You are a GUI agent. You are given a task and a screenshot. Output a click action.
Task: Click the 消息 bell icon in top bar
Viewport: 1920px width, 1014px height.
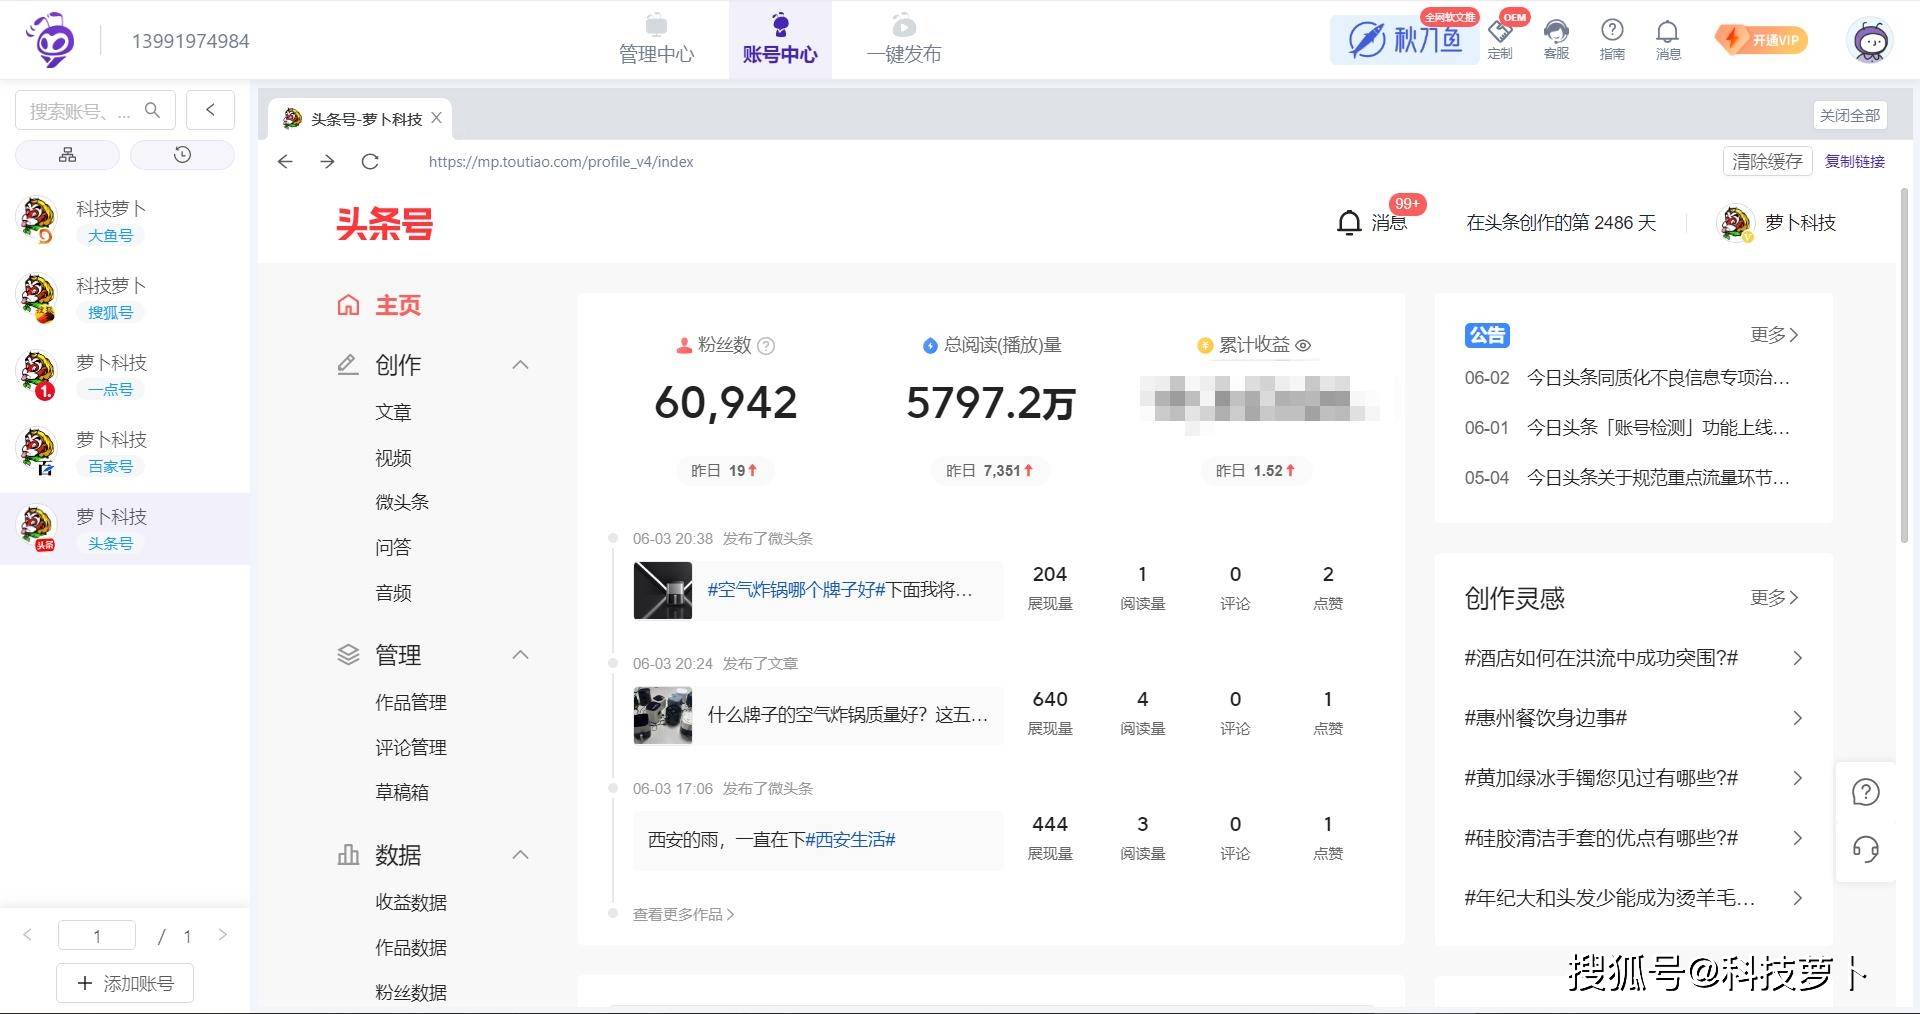tap(1667, 39)
